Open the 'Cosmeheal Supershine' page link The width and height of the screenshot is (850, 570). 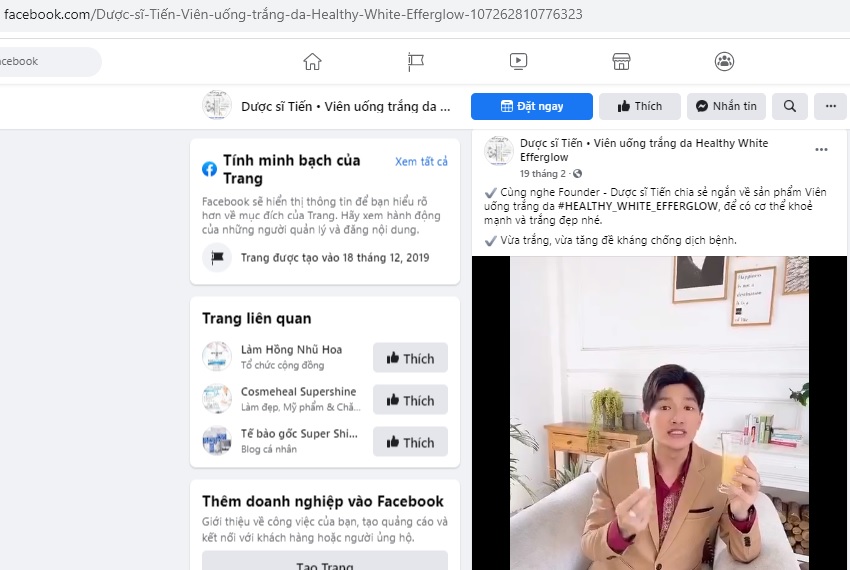tap(298, 392)
